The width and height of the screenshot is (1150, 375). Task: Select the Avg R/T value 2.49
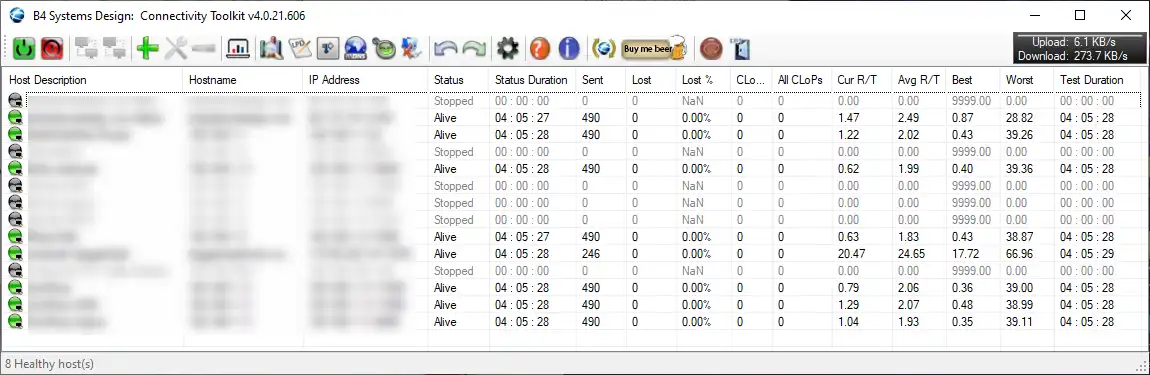(x=908, y=118)
